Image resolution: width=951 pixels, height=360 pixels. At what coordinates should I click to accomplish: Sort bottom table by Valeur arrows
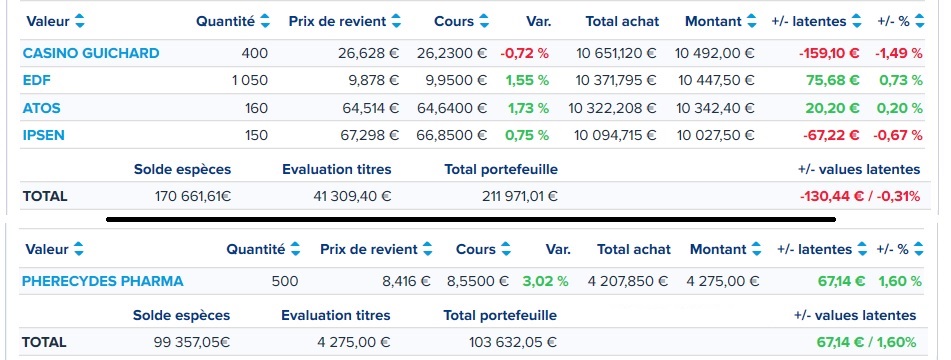79,249
